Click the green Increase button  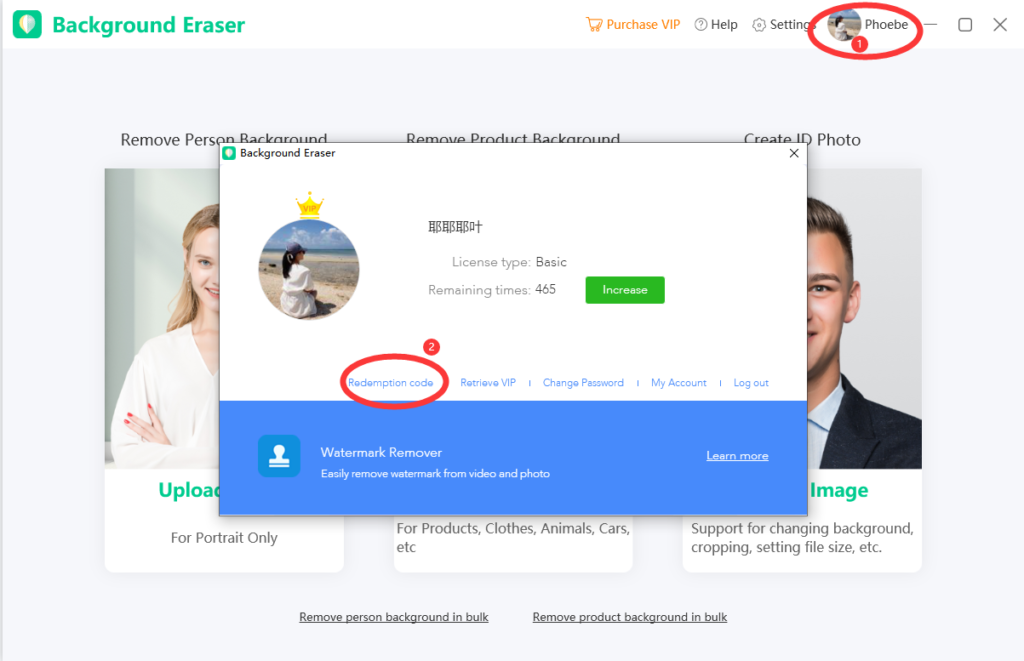tap(624, 290)
